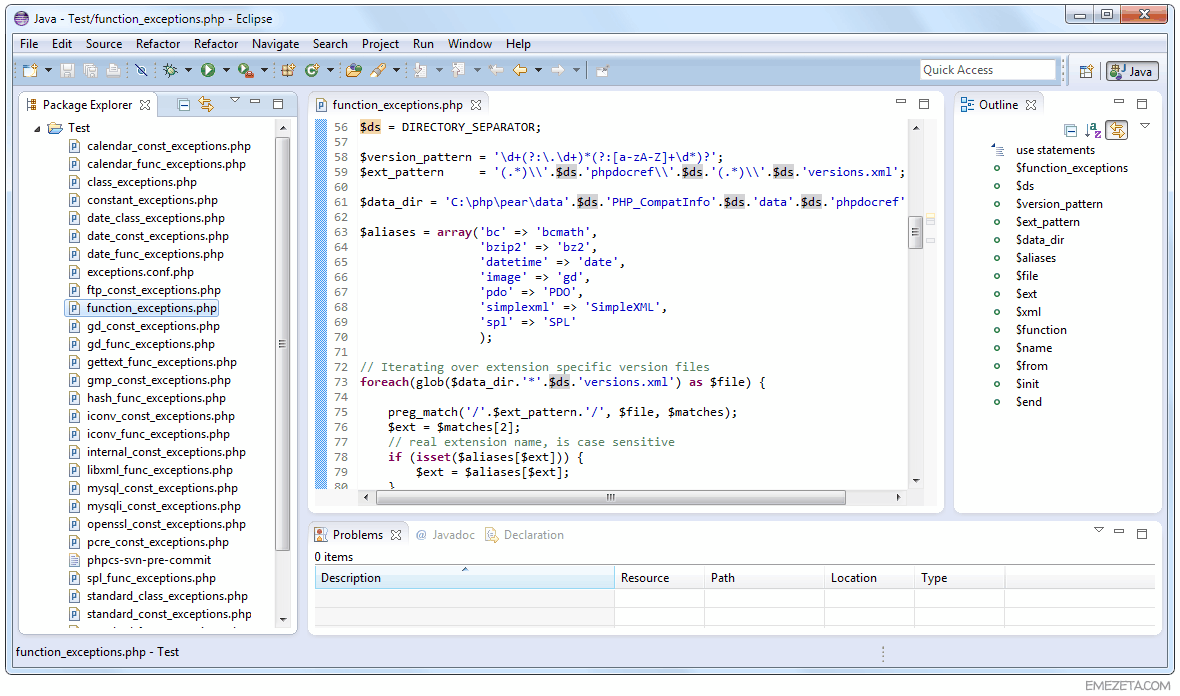The width and height of the screenshot is (1180, 696).
Task: Collapse all in the Outline view
Action: coord(1071,131)
